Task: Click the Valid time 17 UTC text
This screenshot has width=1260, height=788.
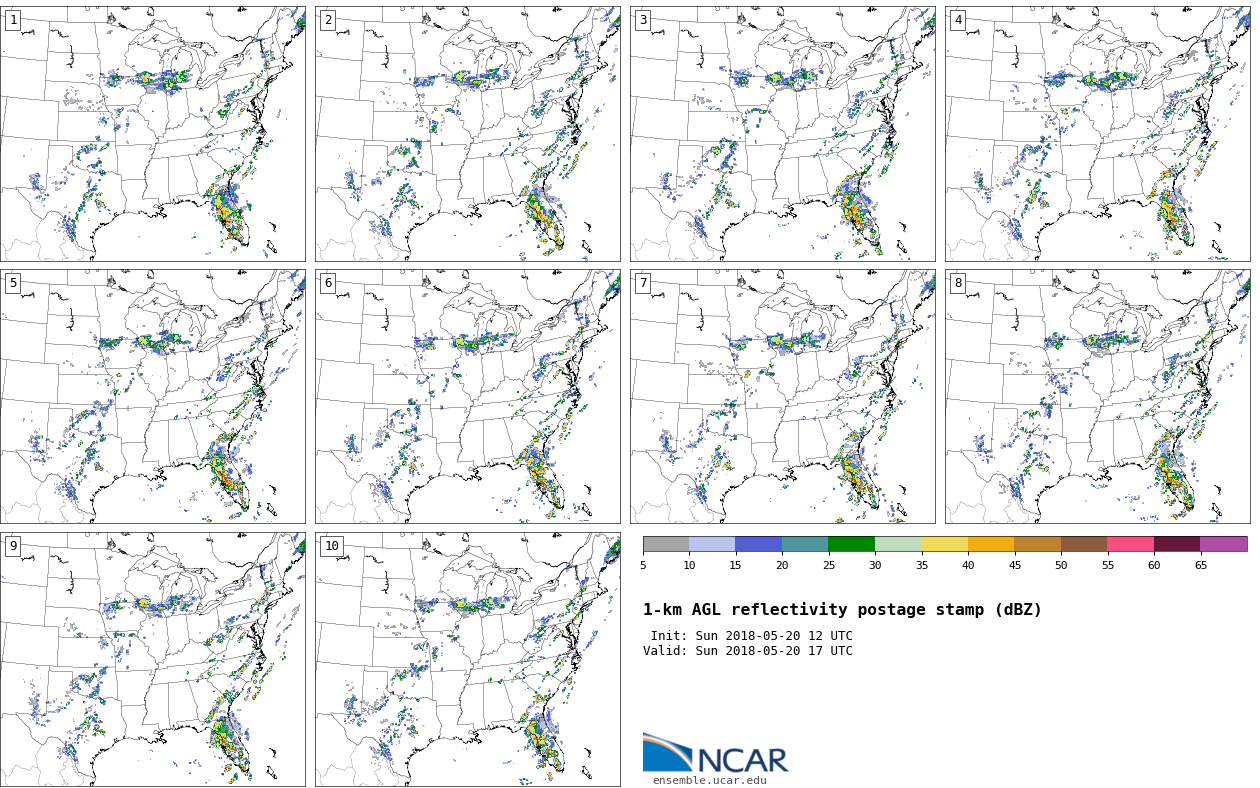Action: (x=748, y=651)
